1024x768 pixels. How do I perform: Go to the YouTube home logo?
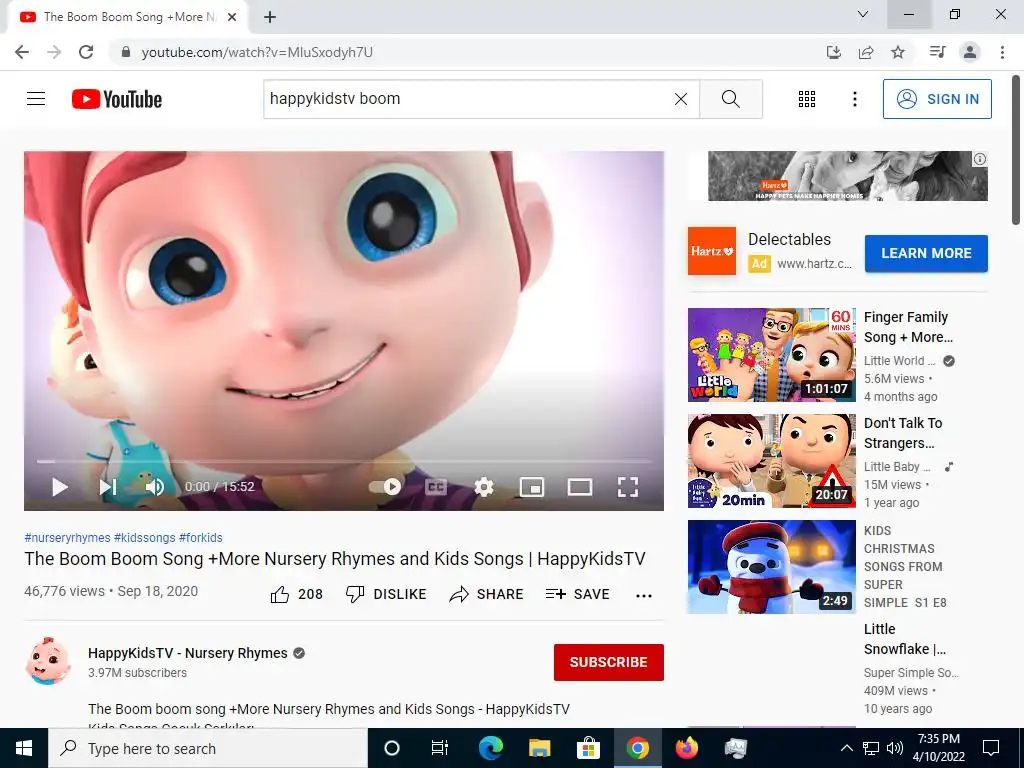[117, 99]
